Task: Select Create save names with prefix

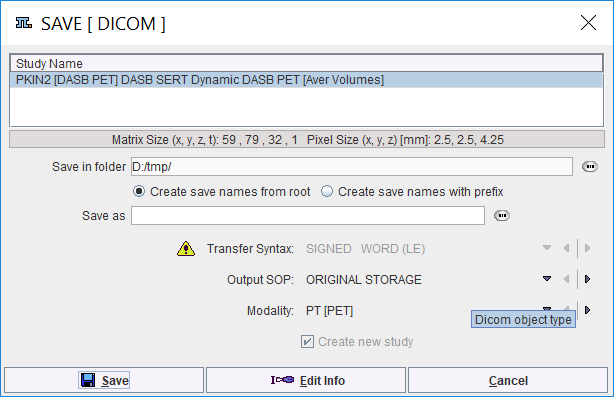Action: point(412,191)
